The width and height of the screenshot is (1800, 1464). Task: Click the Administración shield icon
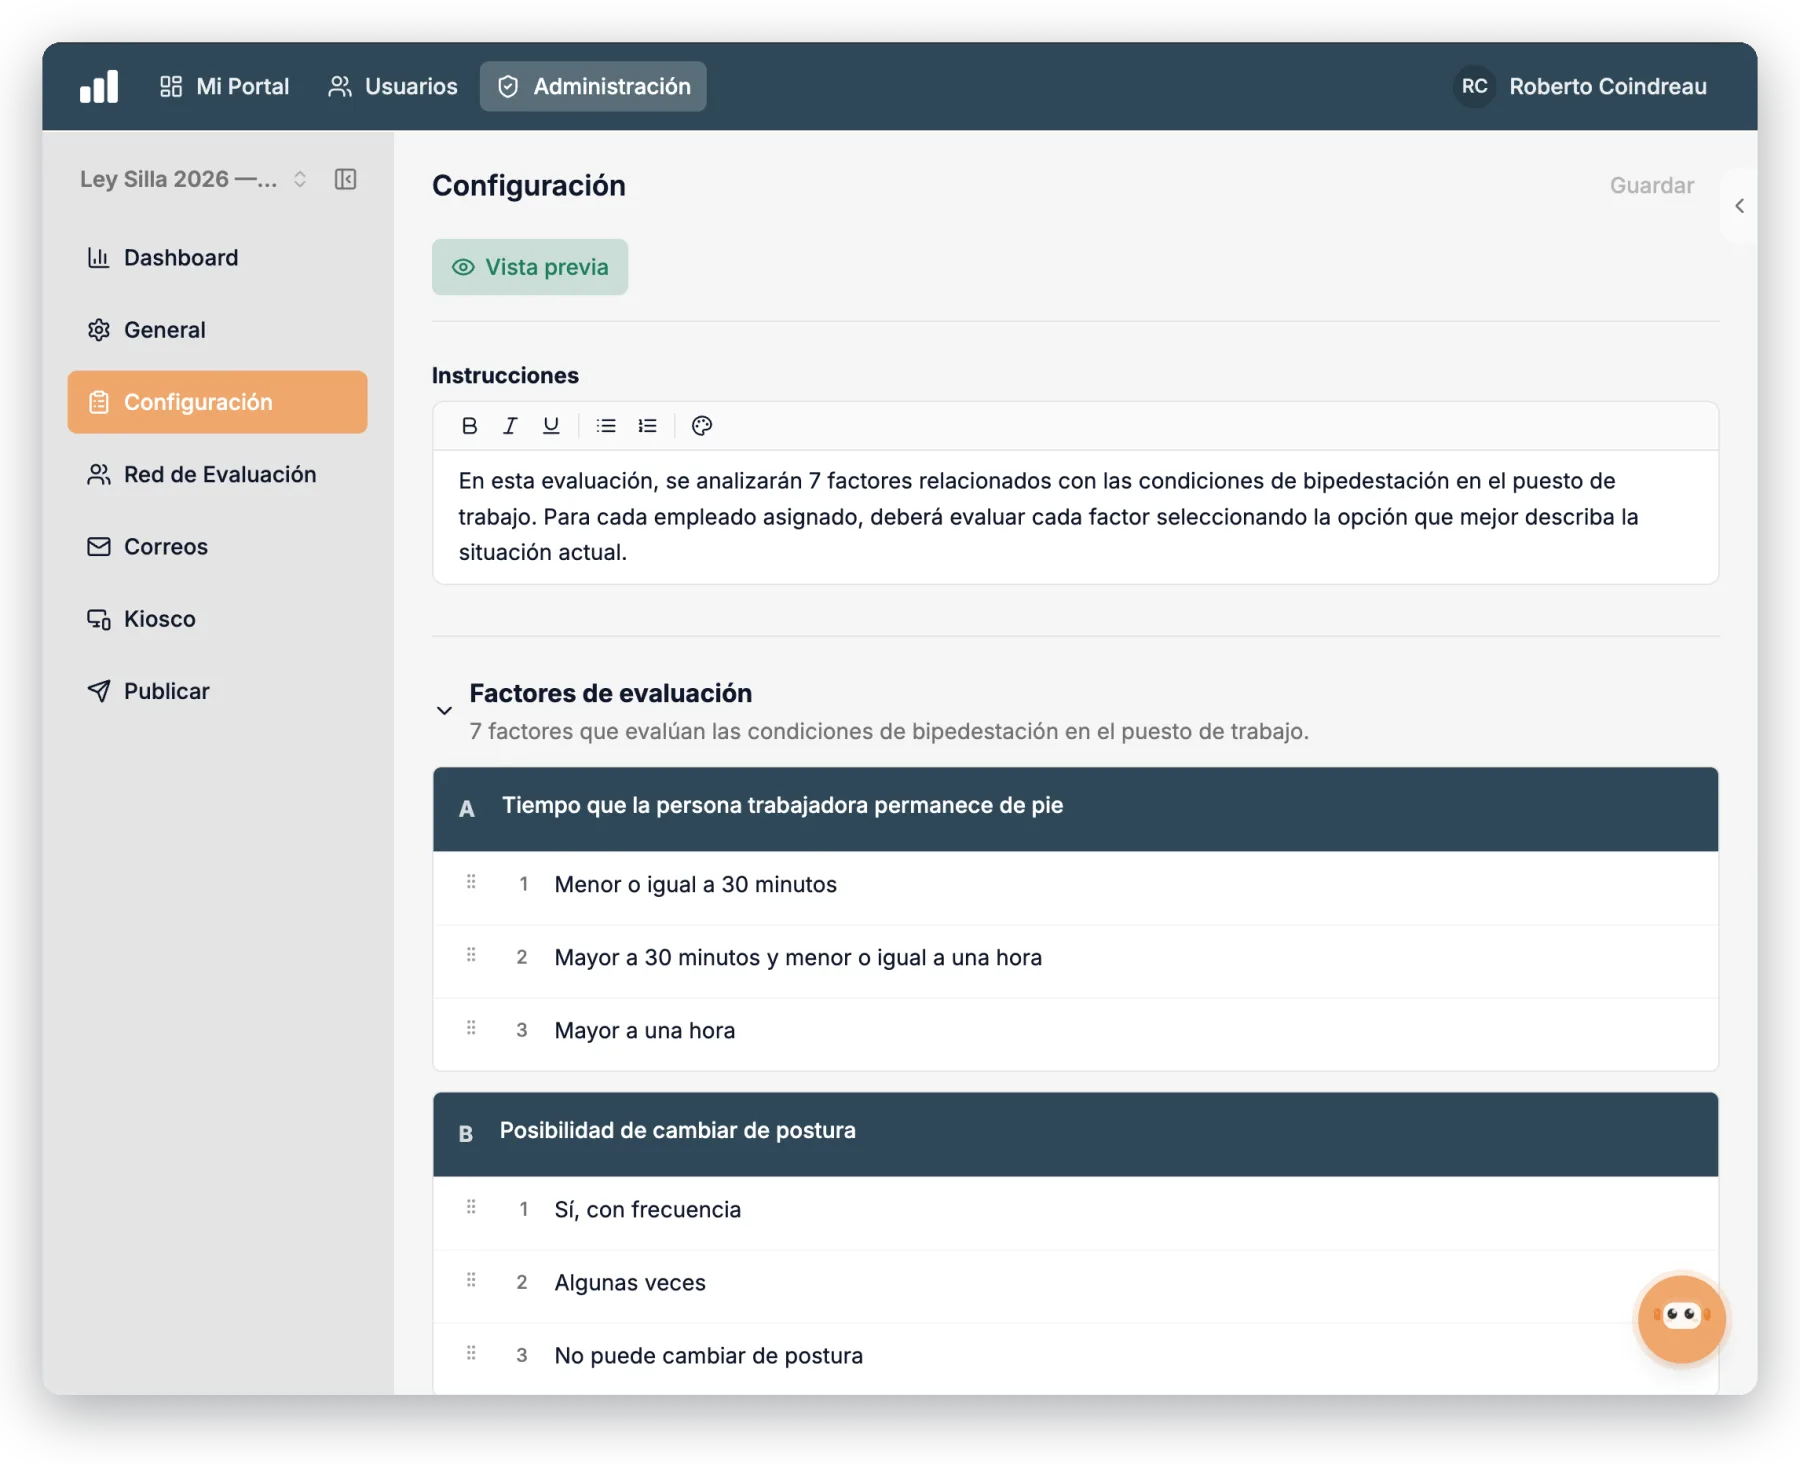[508, 86]
